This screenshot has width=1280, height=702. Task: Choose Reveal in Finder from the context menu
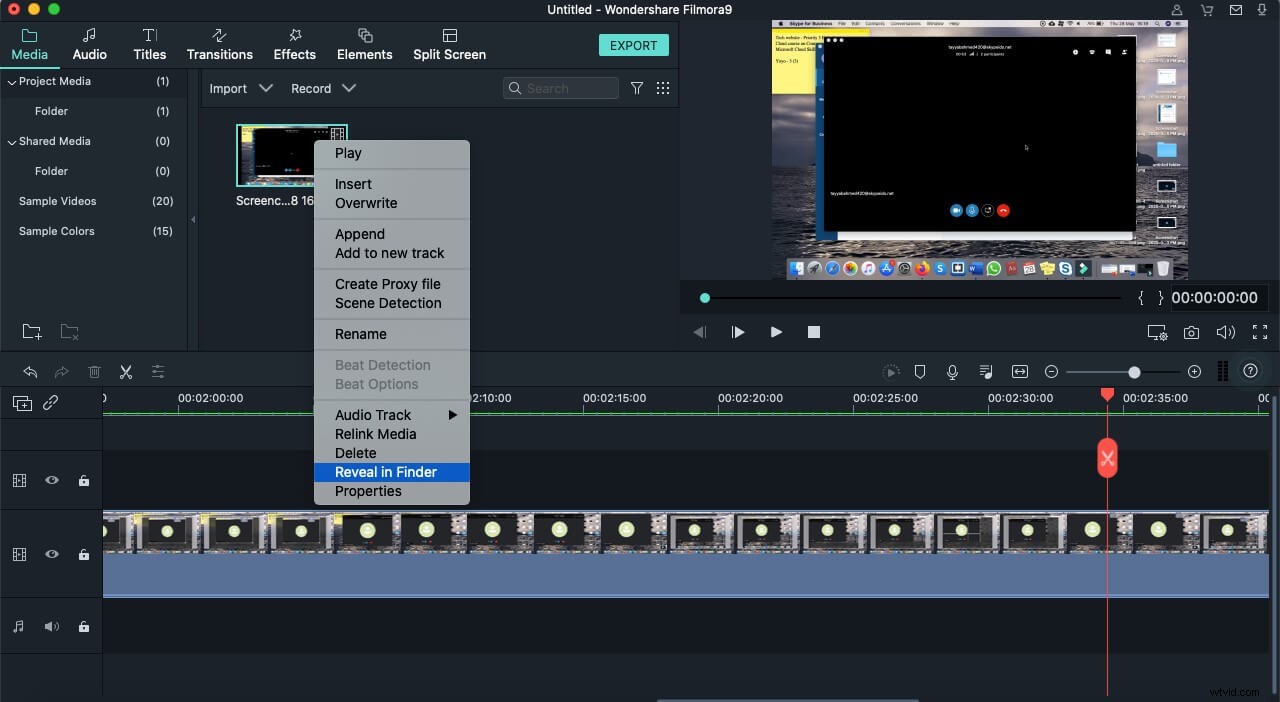pos(386,471)
